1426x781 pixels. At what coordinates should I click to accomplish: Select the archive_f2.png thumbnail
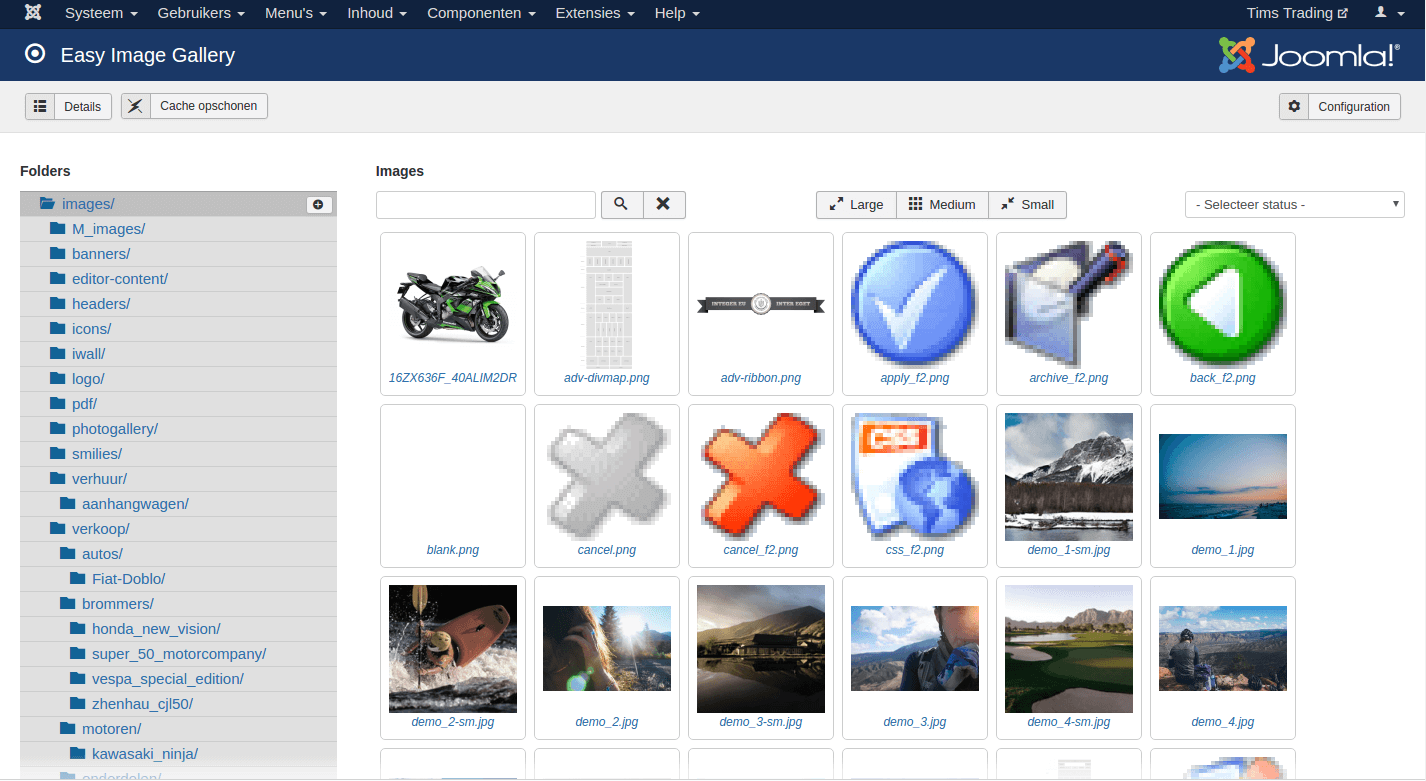(x=1069, y=305)
